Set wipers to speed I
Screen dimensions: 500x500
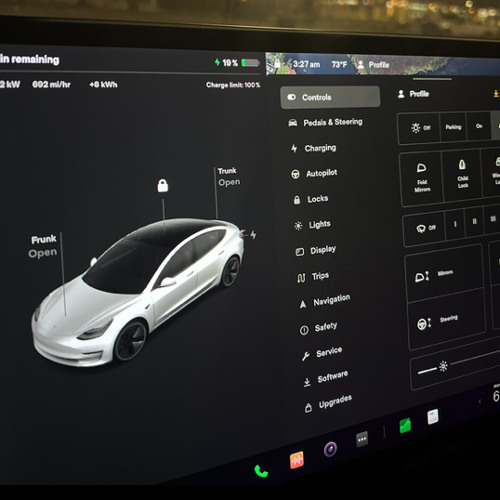455,224
